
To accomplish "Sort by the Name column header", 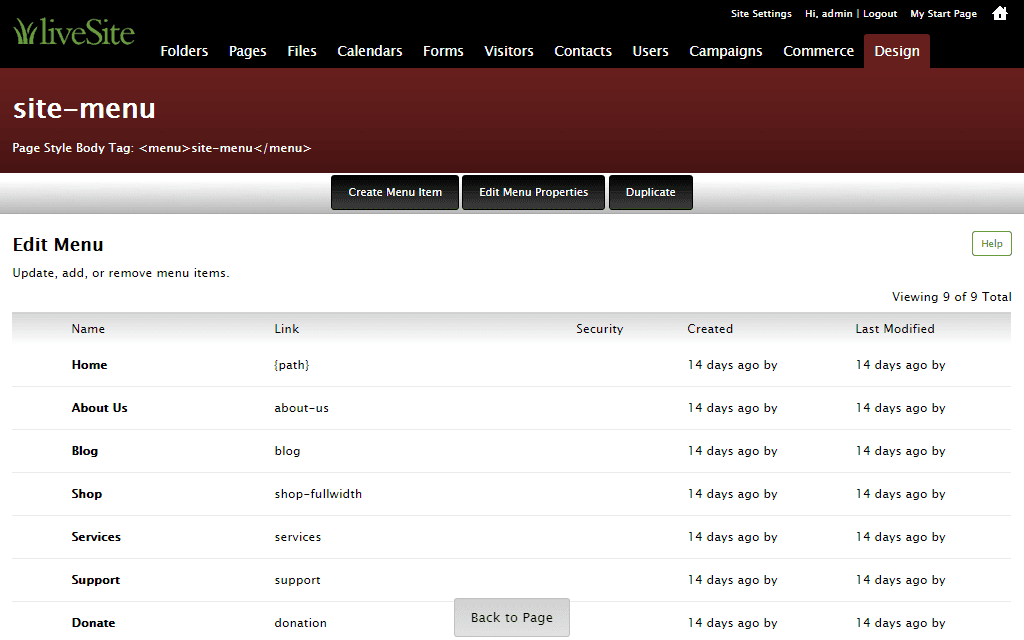I will 88,329.
